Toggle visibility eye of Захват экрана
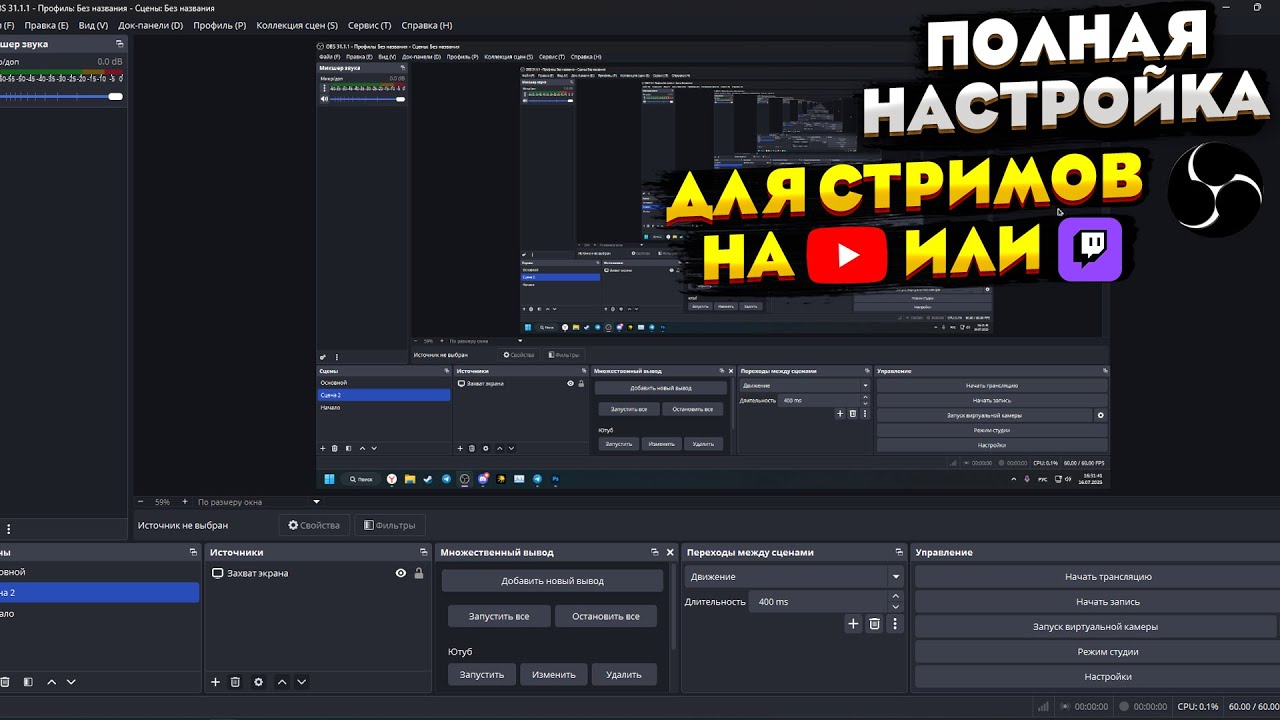Screen dimensions: 1280x720 pos(401,573)
